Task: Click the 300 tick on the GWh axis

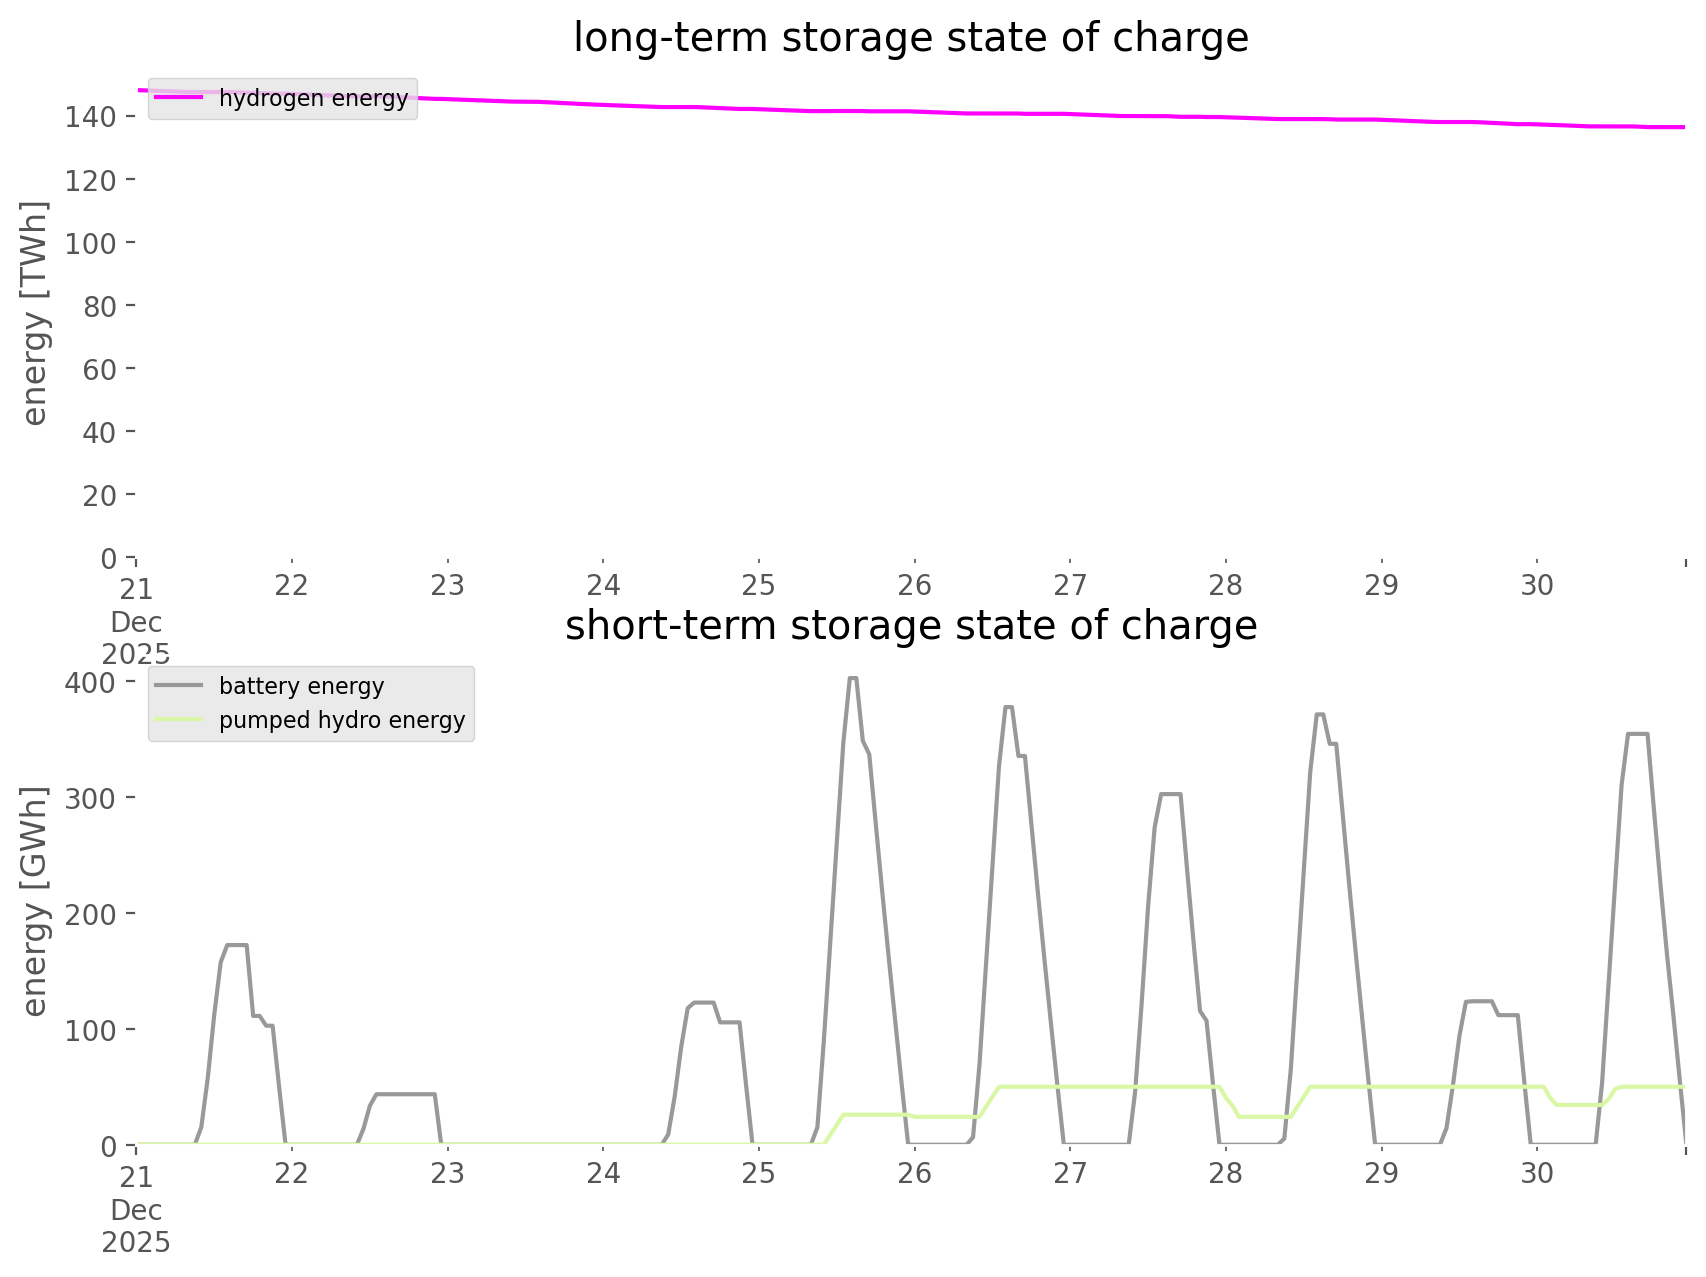Action: pos(91,798)
